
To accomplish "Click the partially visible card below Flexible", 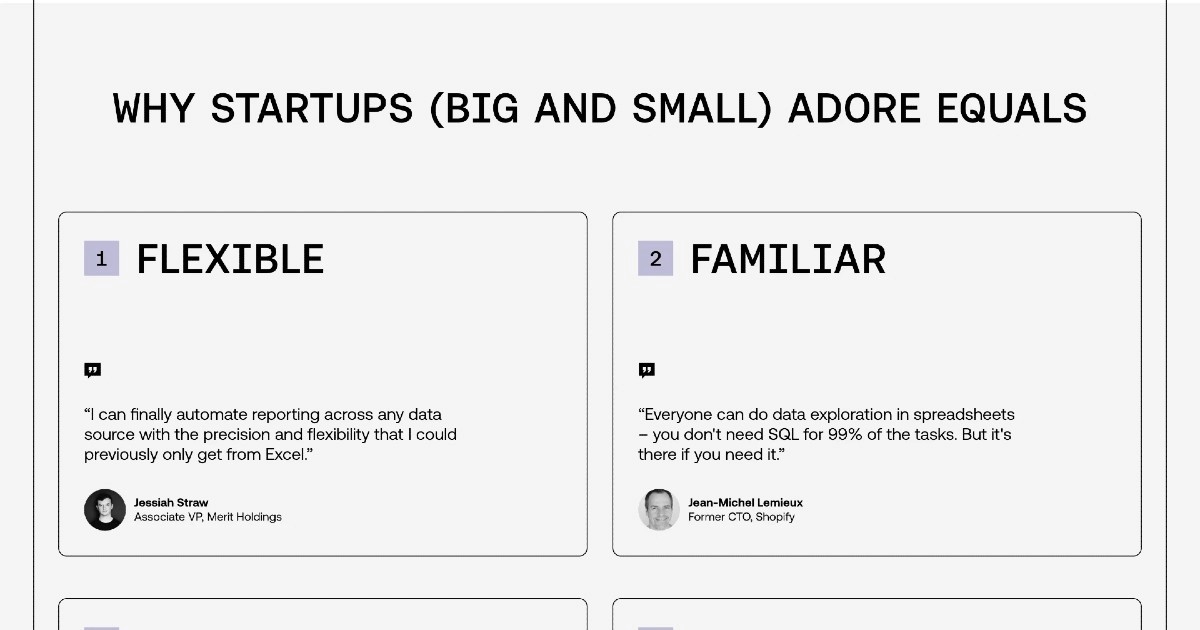I will click(x=322, y=614).
